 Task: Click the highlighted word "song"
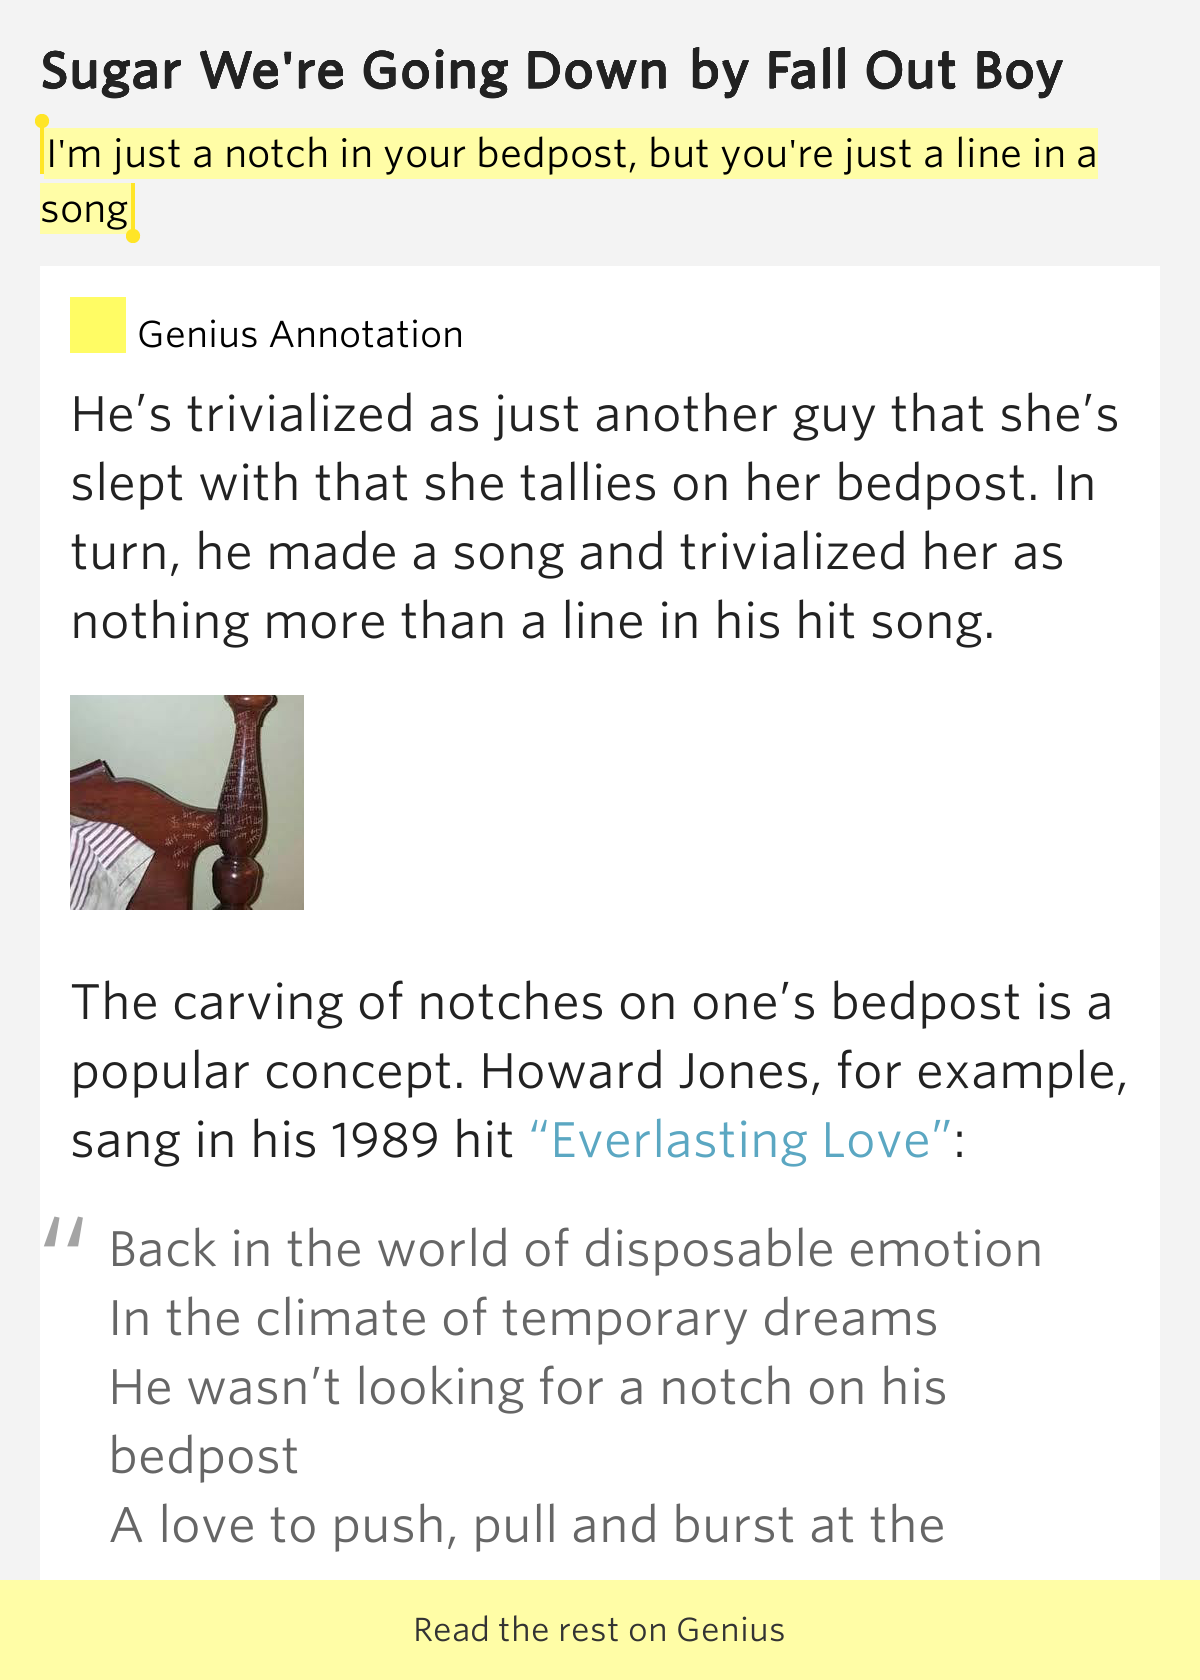click(x=84, y=210)
